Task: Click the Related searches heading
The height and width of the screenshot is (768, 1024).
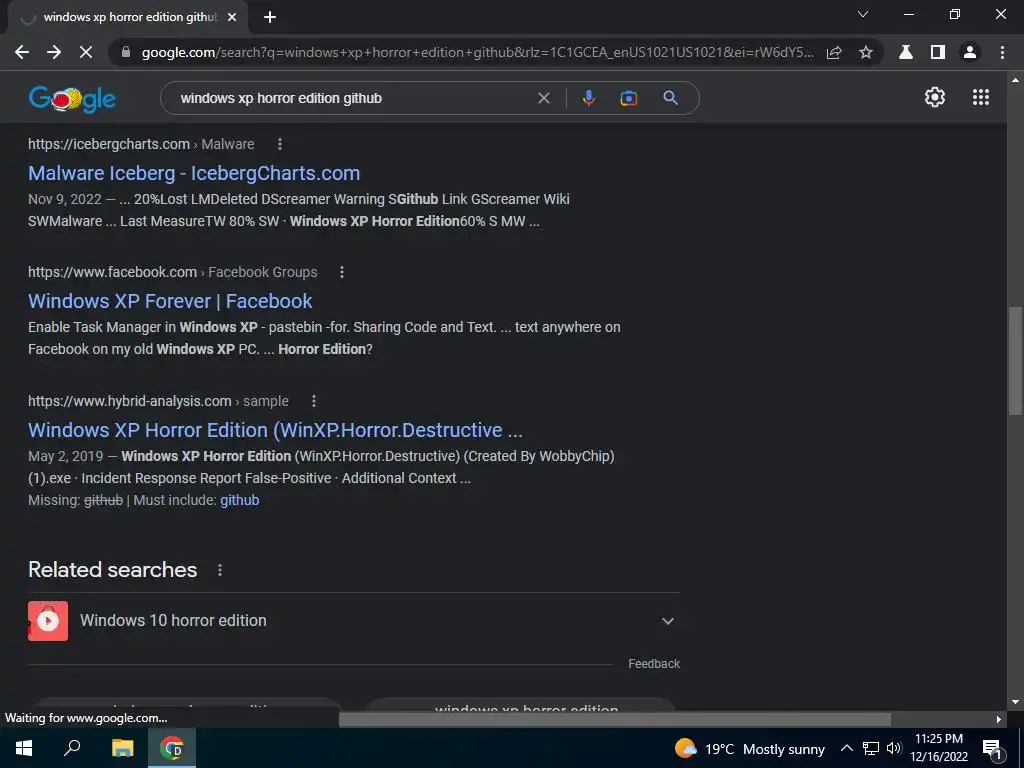Action: point(112,569)
